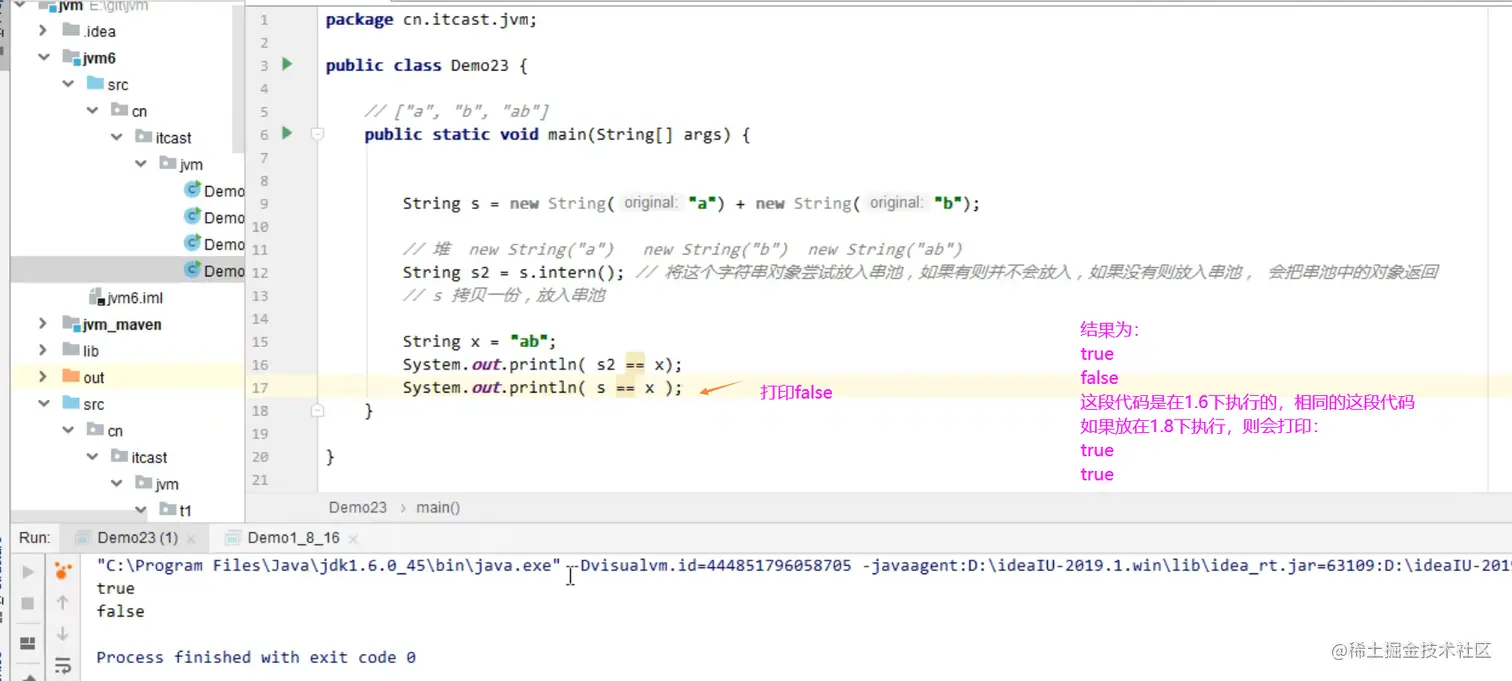The height and width of the screenshot is (681, 1512).
Task: Place cursor in 'package cn.itcast.jvm;' line
Action: (x=431, y=19)
